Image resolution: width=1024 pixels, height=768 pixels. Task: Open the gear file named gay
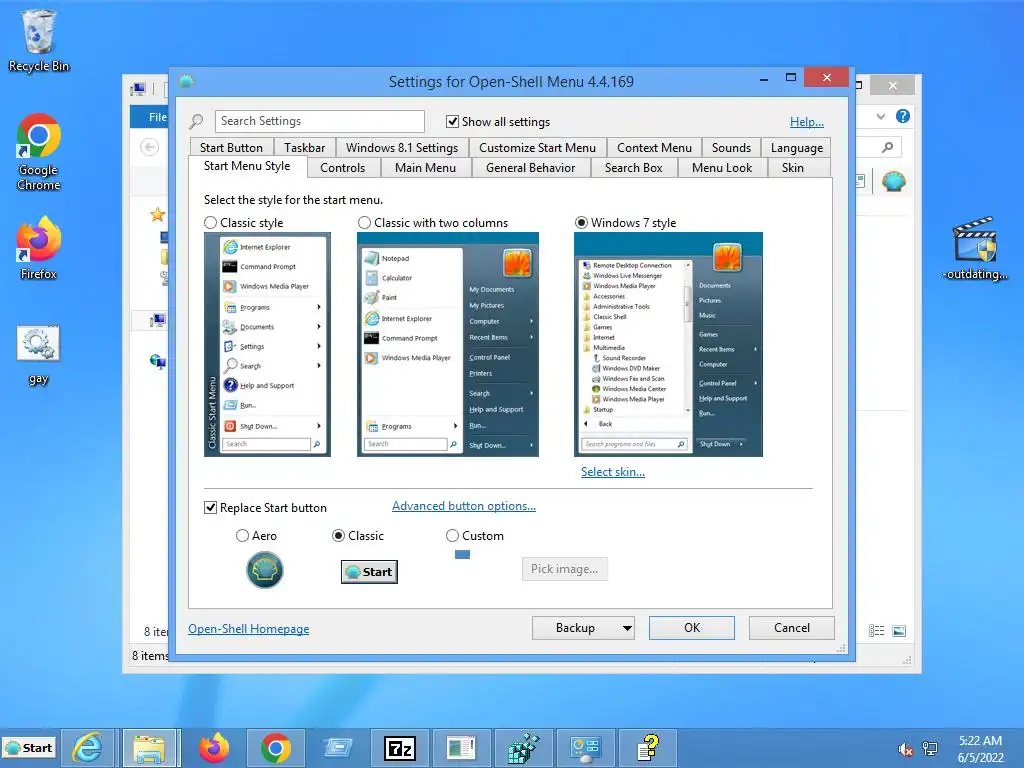(x=39, y=355)
